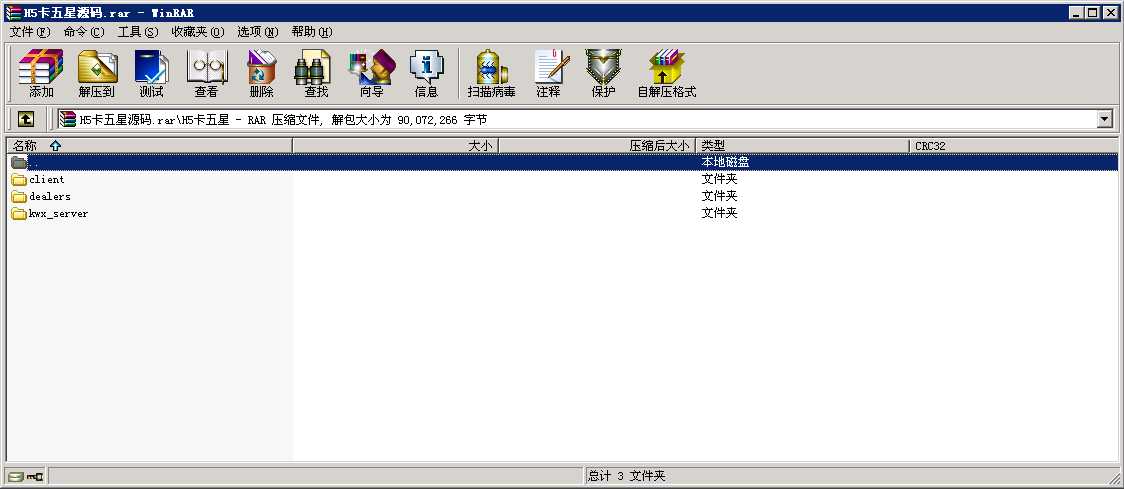Sort by CRC32 column header
The height and width of the screenshot is (489, 1124).
click(1014, 146)
